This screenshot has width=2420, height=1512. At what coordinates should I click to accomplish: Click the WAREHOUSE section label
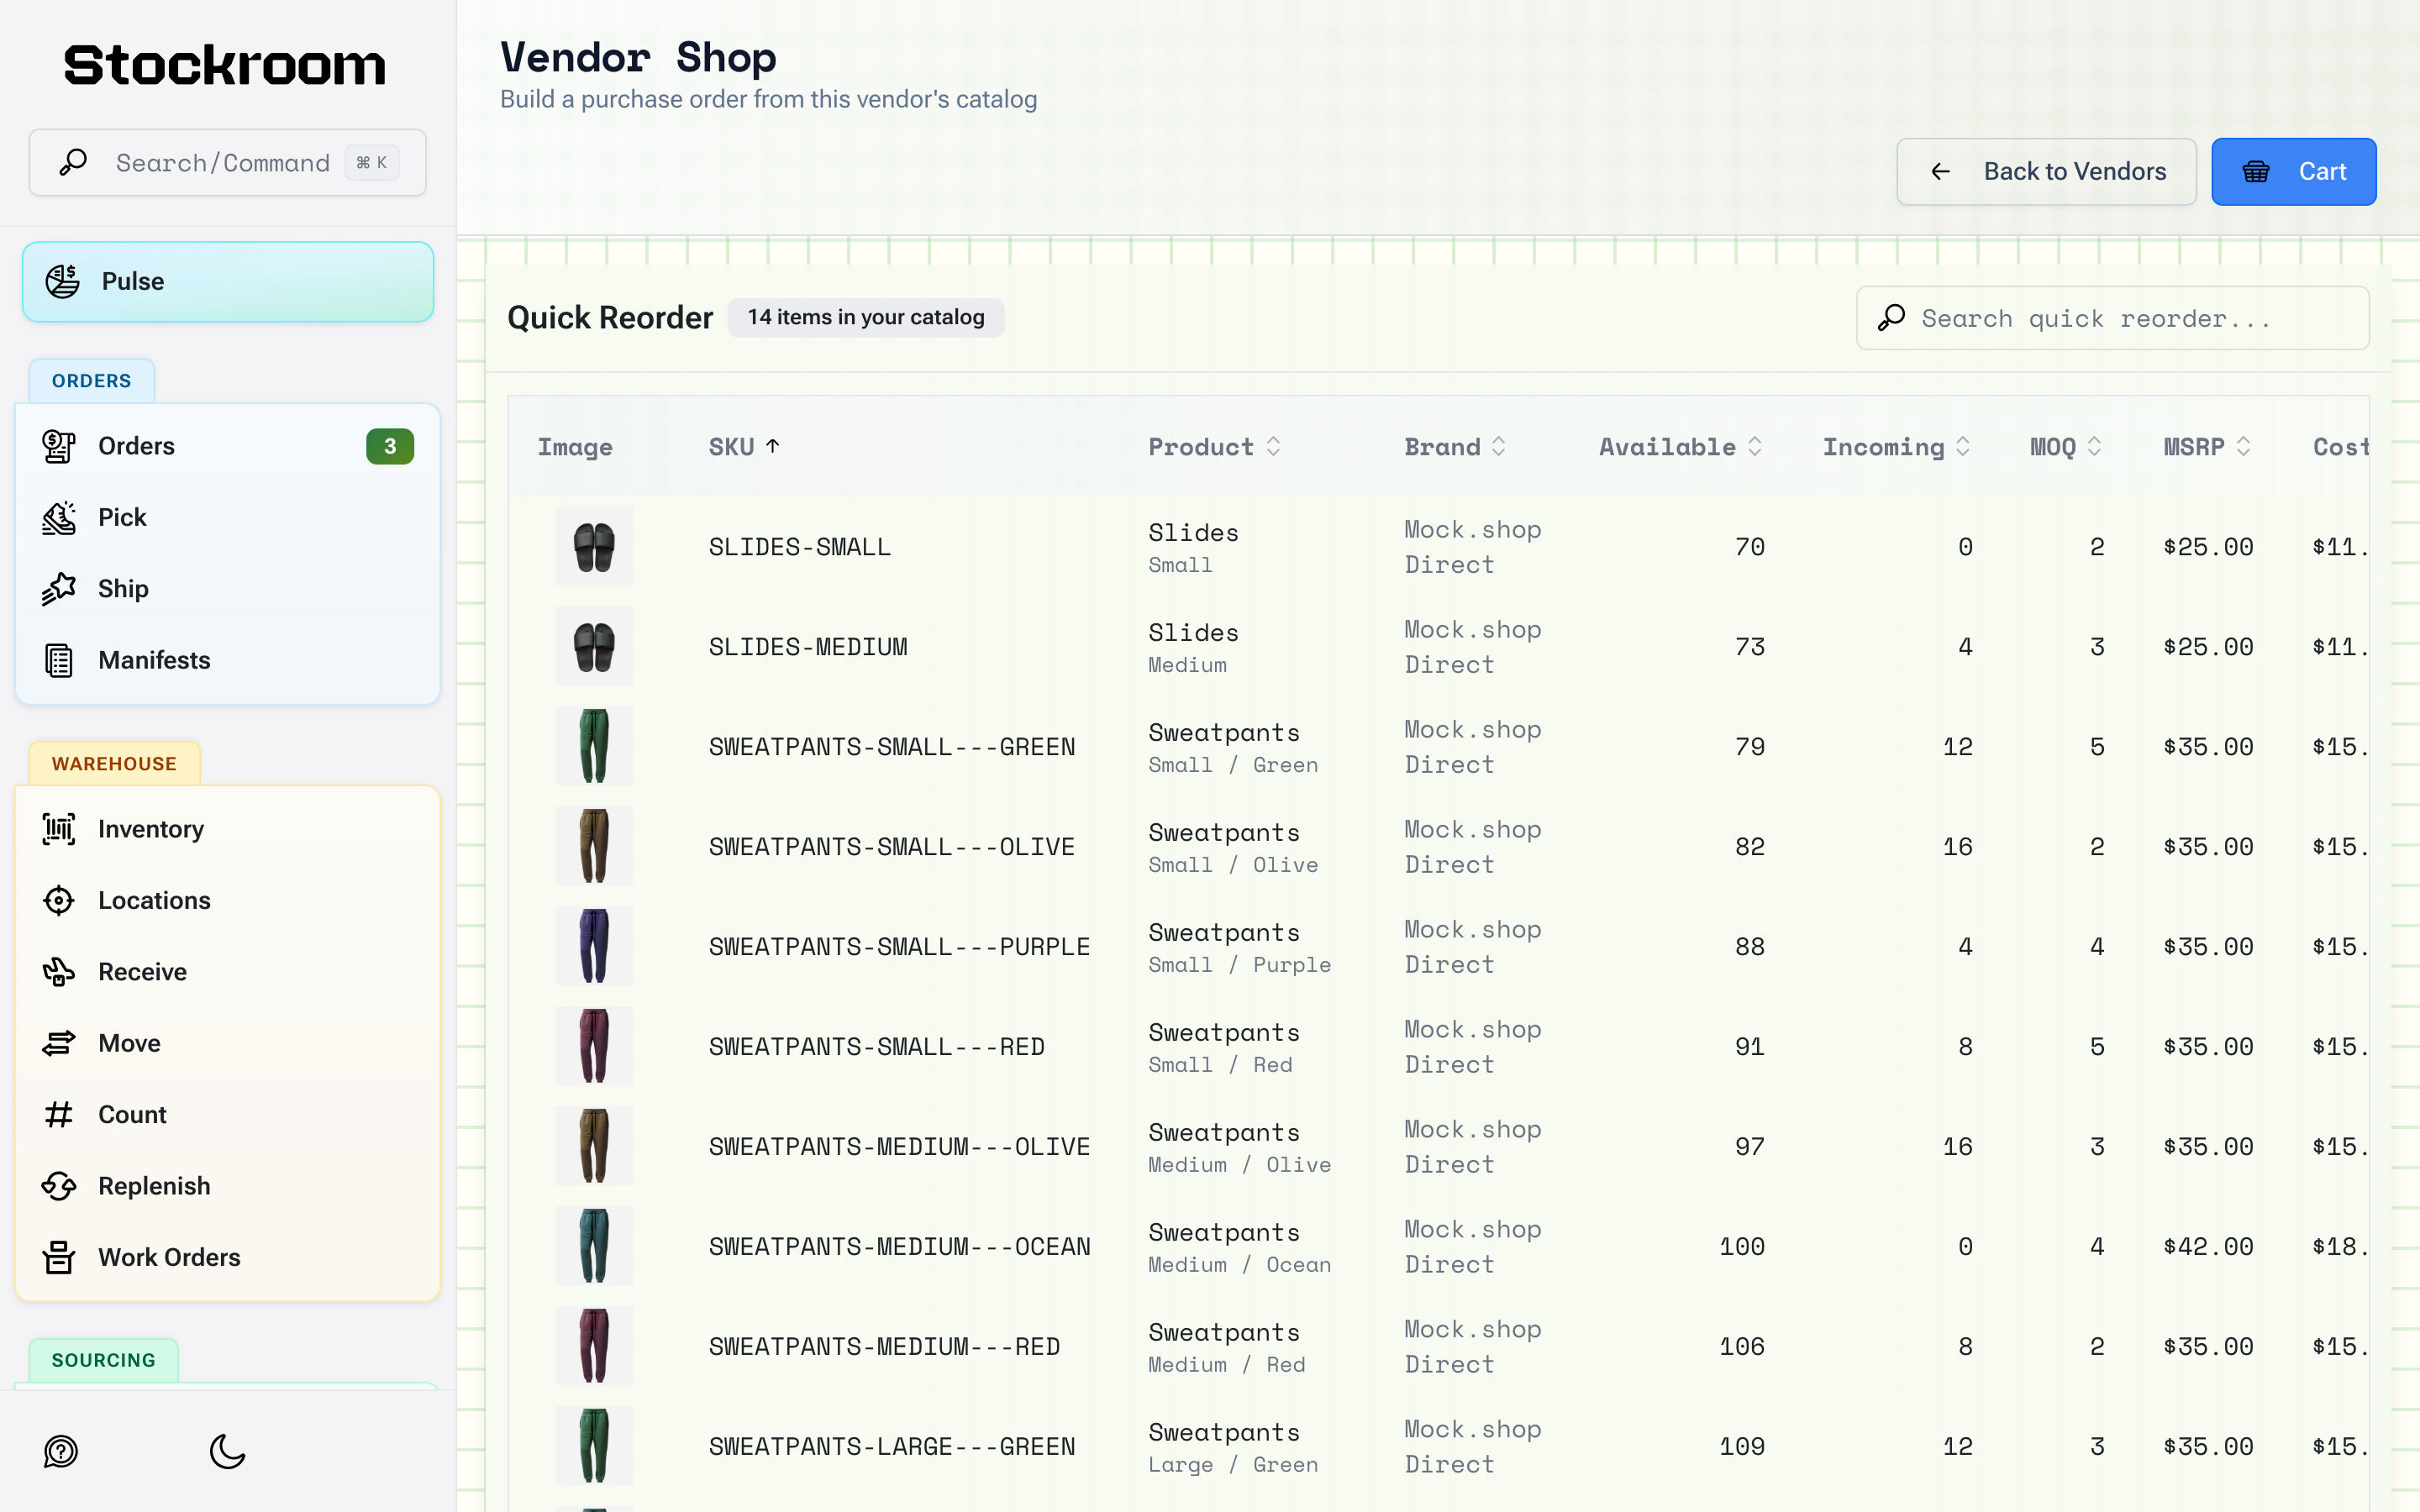click(114, 764)
